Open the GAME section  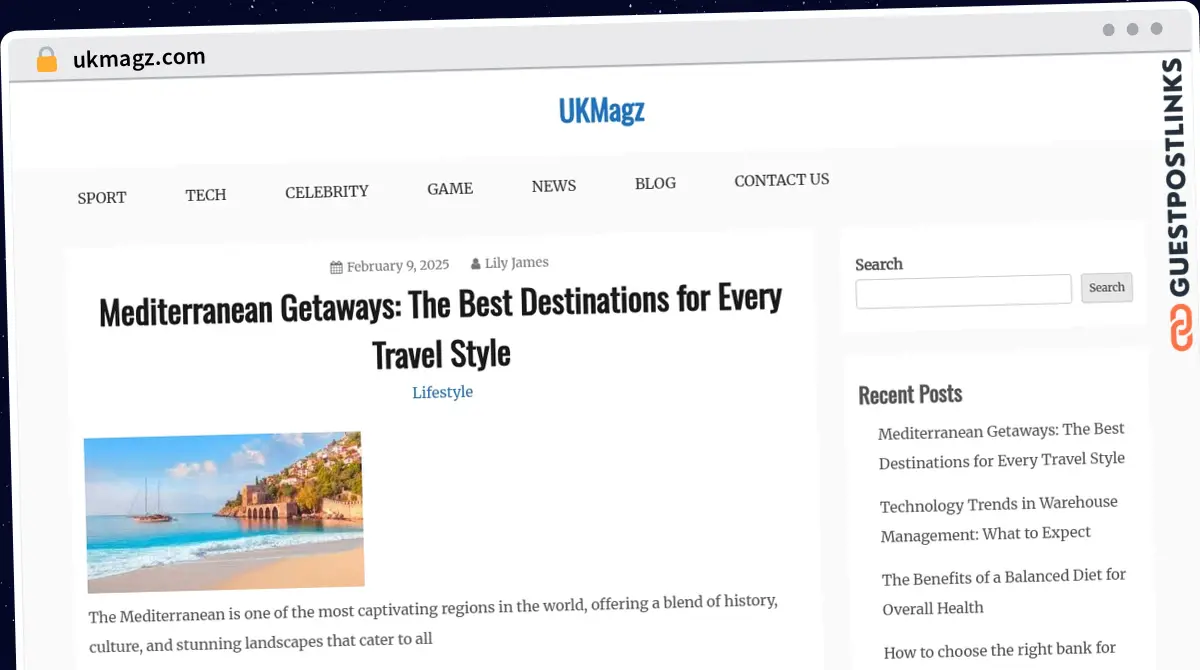pos(450,188)
